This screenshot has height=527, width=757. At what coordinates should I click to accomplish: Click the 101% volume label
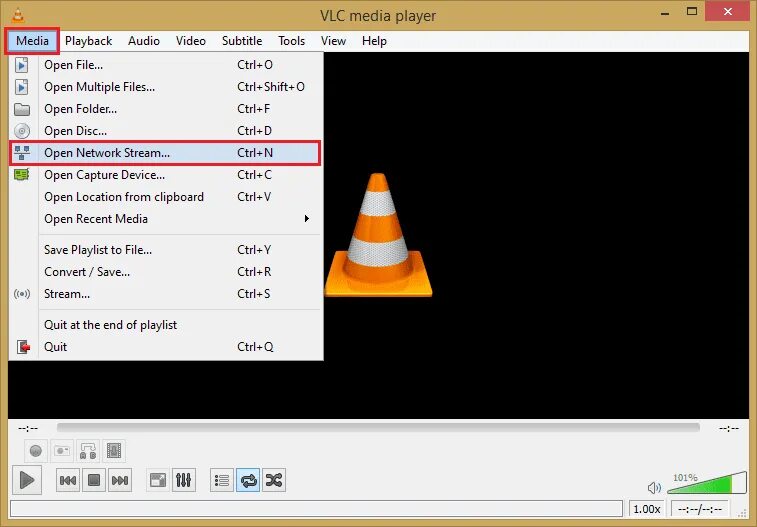click(685, 477)
